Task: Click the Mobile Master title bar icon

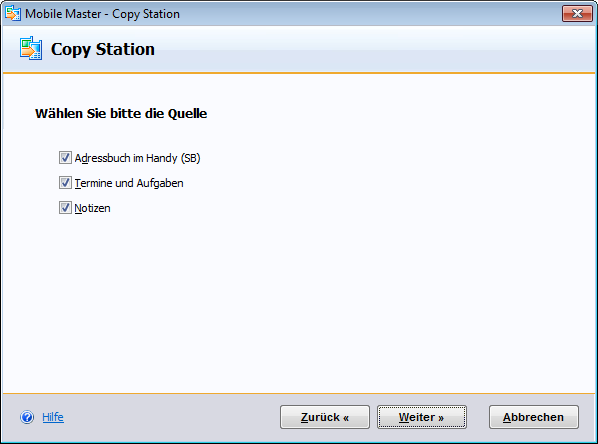Action: pos(13,13)
